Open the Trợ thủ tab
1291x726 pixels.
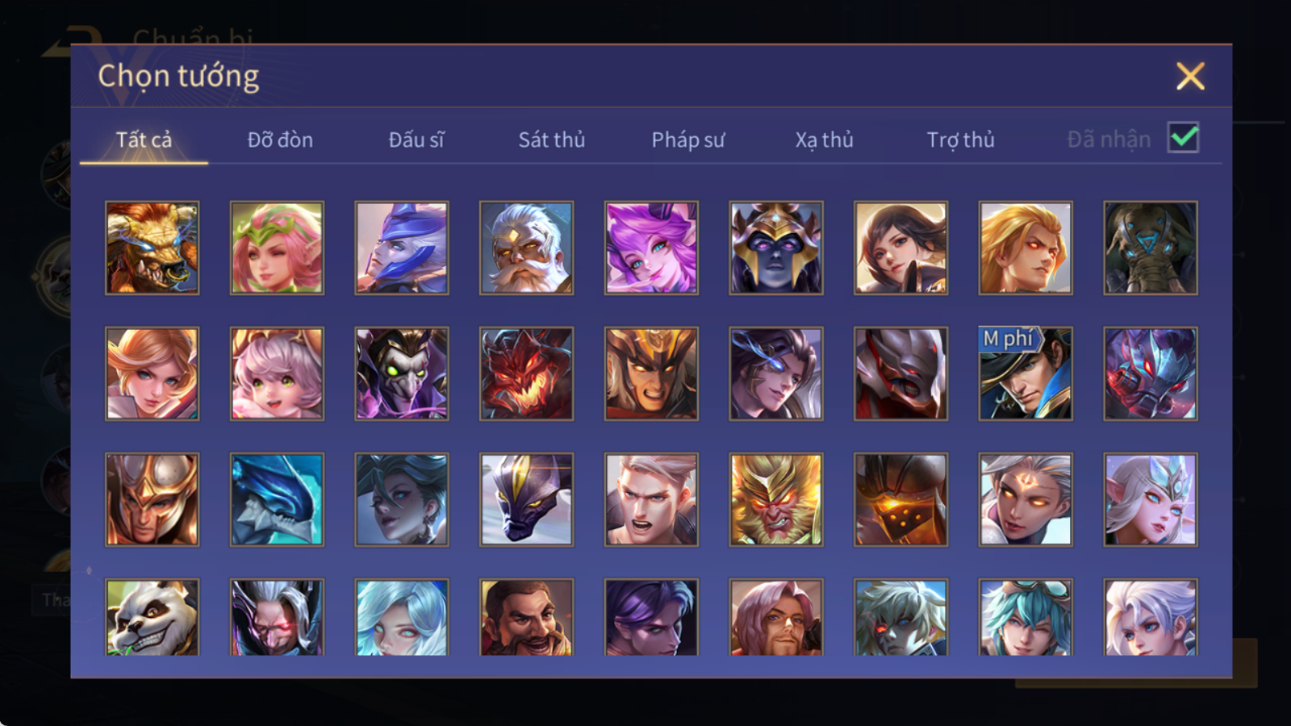coord(960,140)
